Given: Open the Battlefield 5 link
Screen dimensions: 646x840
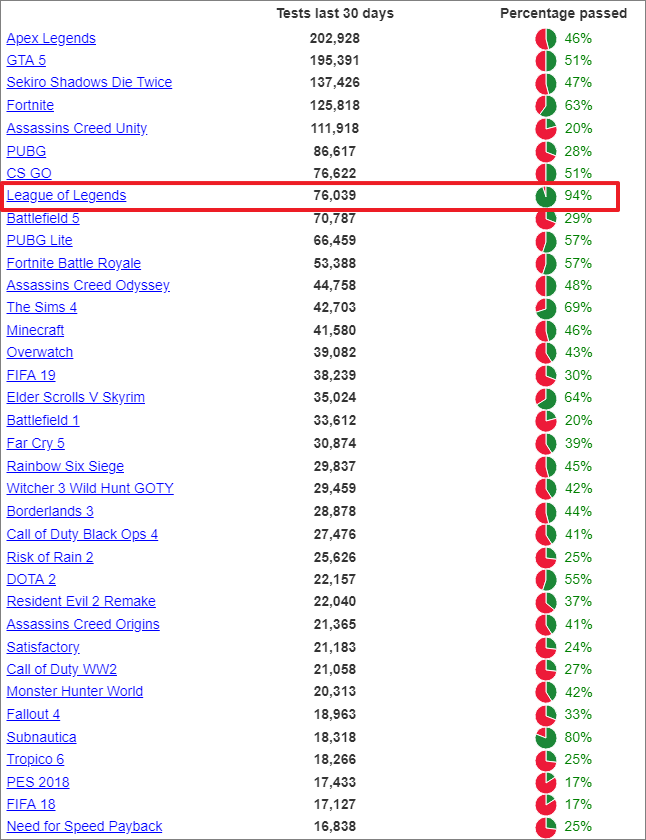Looking at the screenshot, I should pos(43,219).
